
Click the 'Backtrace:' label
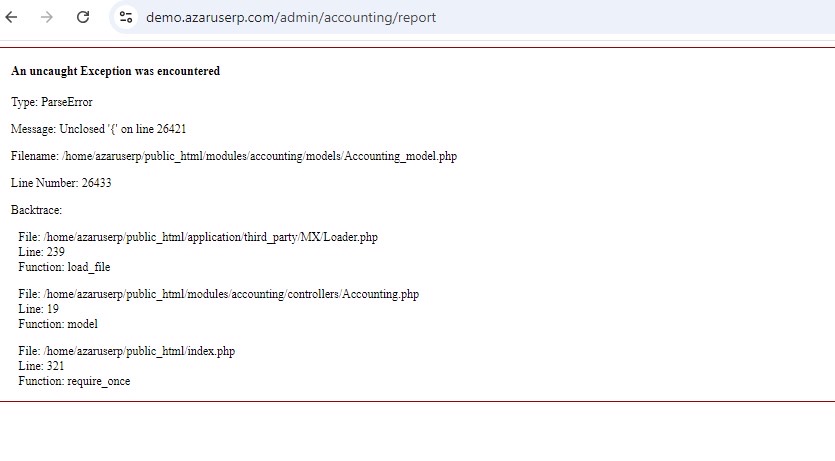point(36,210)
